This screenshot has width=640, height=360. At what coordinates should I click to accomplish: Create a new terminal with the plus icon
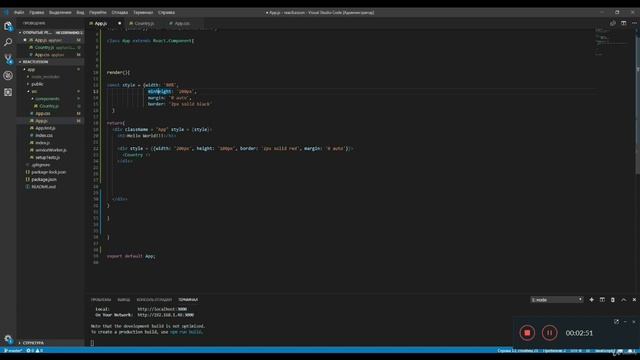click(x=591, y=300)
